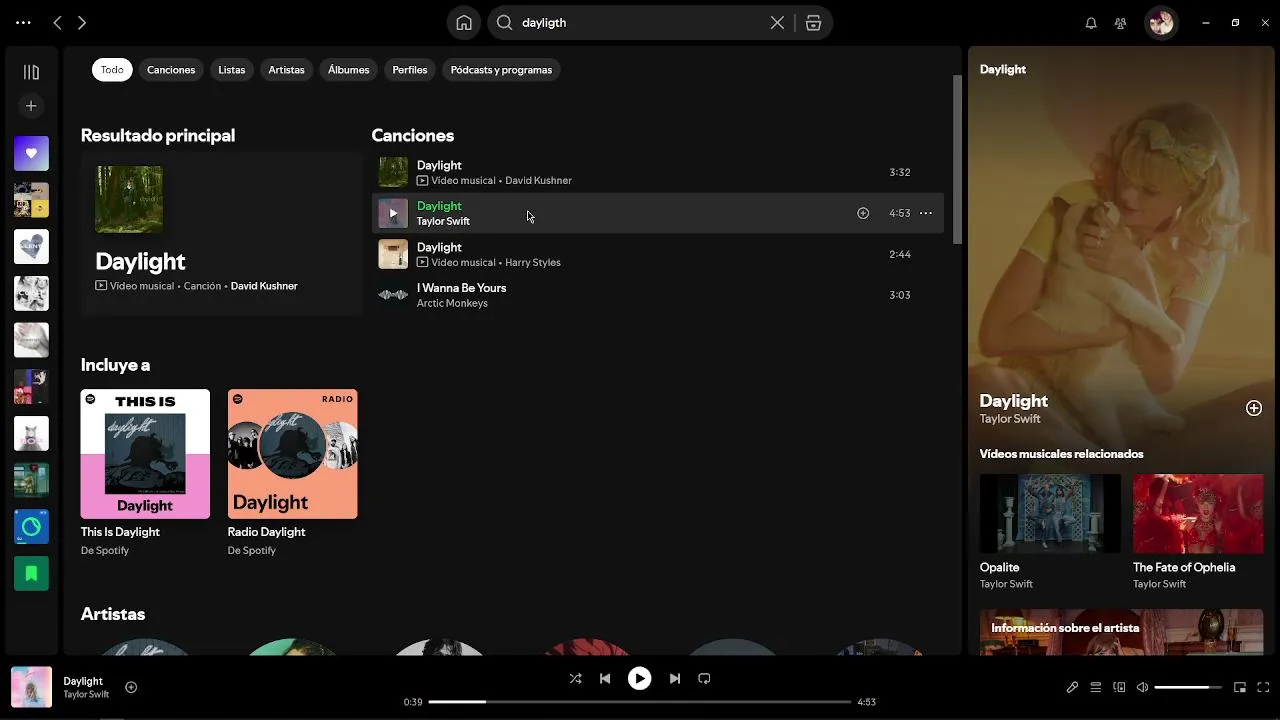Select Daylight by Harry Styles song
Image resolution: width=1280 pixels, height=720 pixels.
point(657,254)
